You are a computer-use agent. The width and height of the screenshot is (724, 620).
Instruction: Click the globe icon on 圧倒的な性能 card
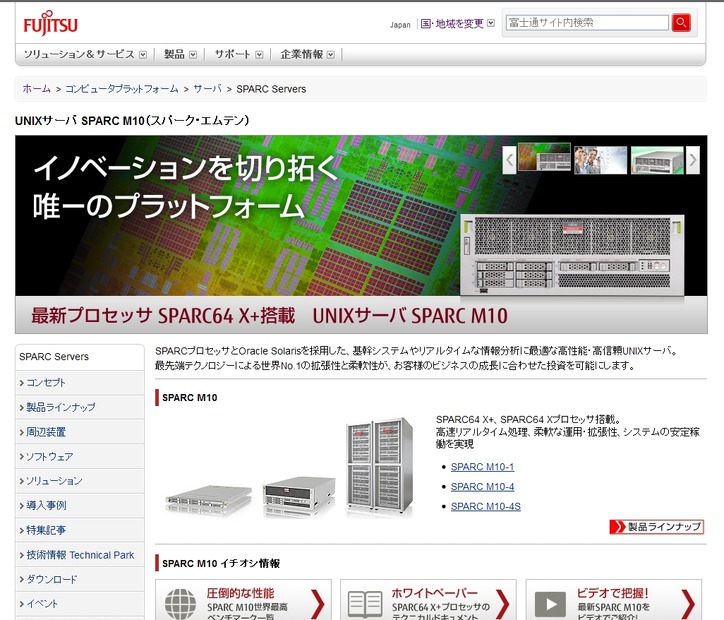(x=180, y=603)
